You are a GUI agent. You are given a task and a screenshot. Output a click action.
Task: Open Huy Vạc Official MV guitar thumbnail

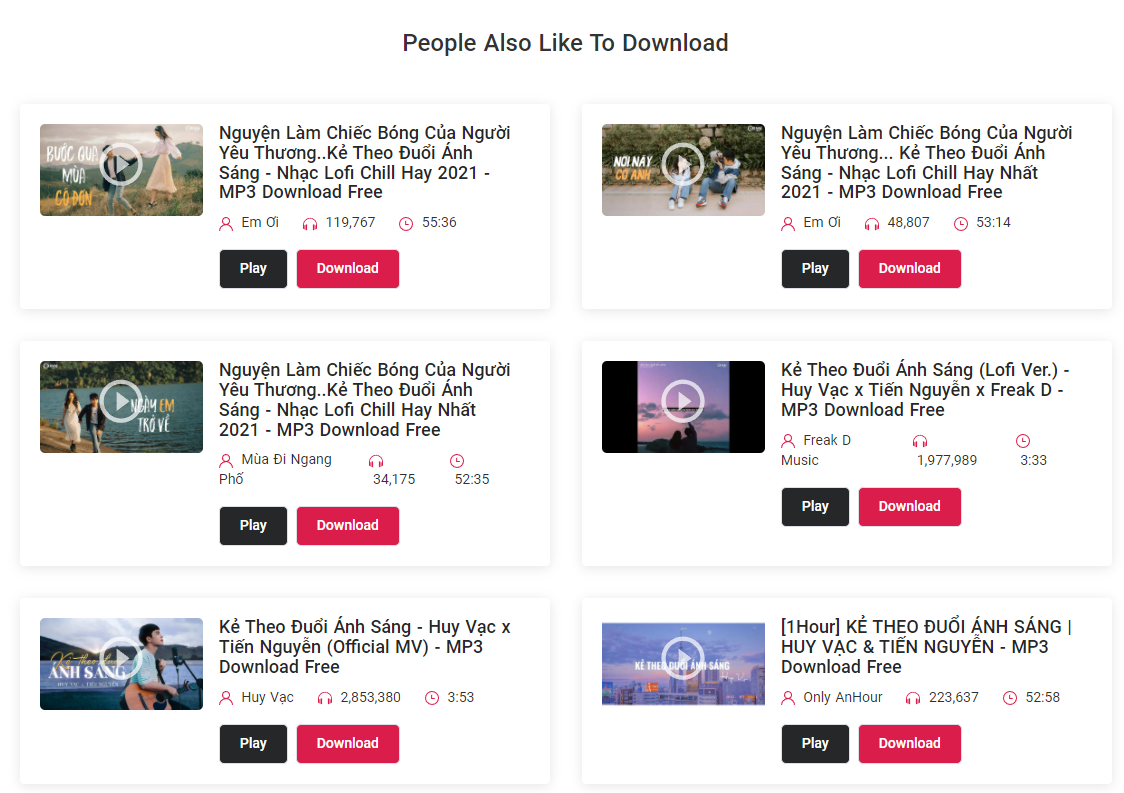tap(121, 664)
